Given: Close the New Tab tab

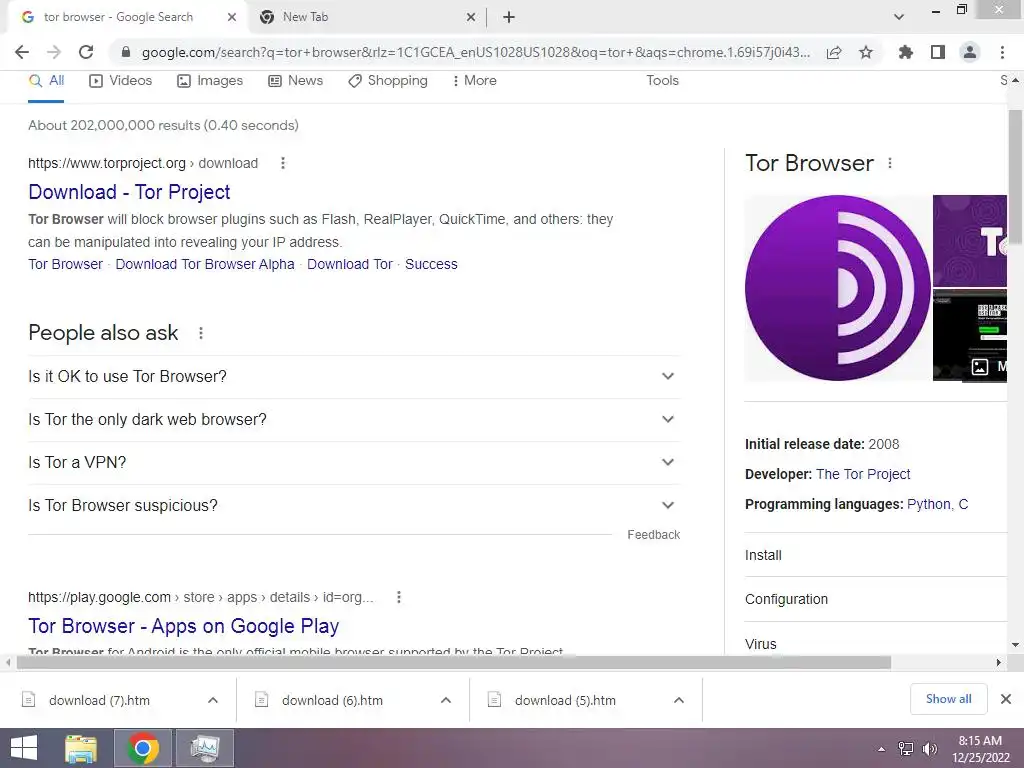Looking at the screenshot, I should tap(471, 18).
